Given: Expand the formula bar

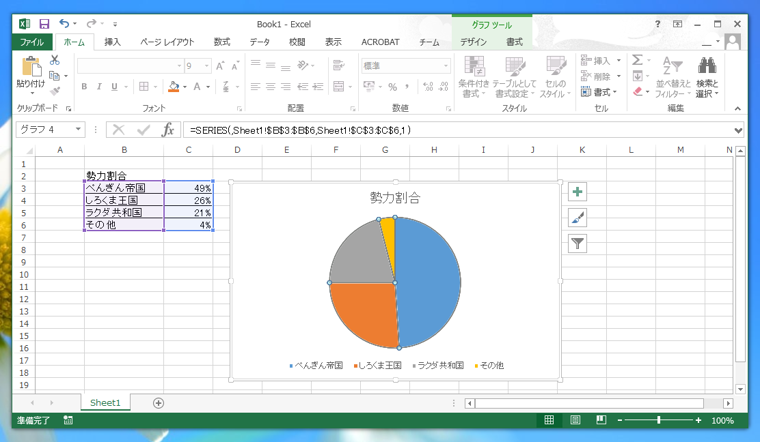Looking at the screenshot, I should pyautogui.click(x=738, y=130).
